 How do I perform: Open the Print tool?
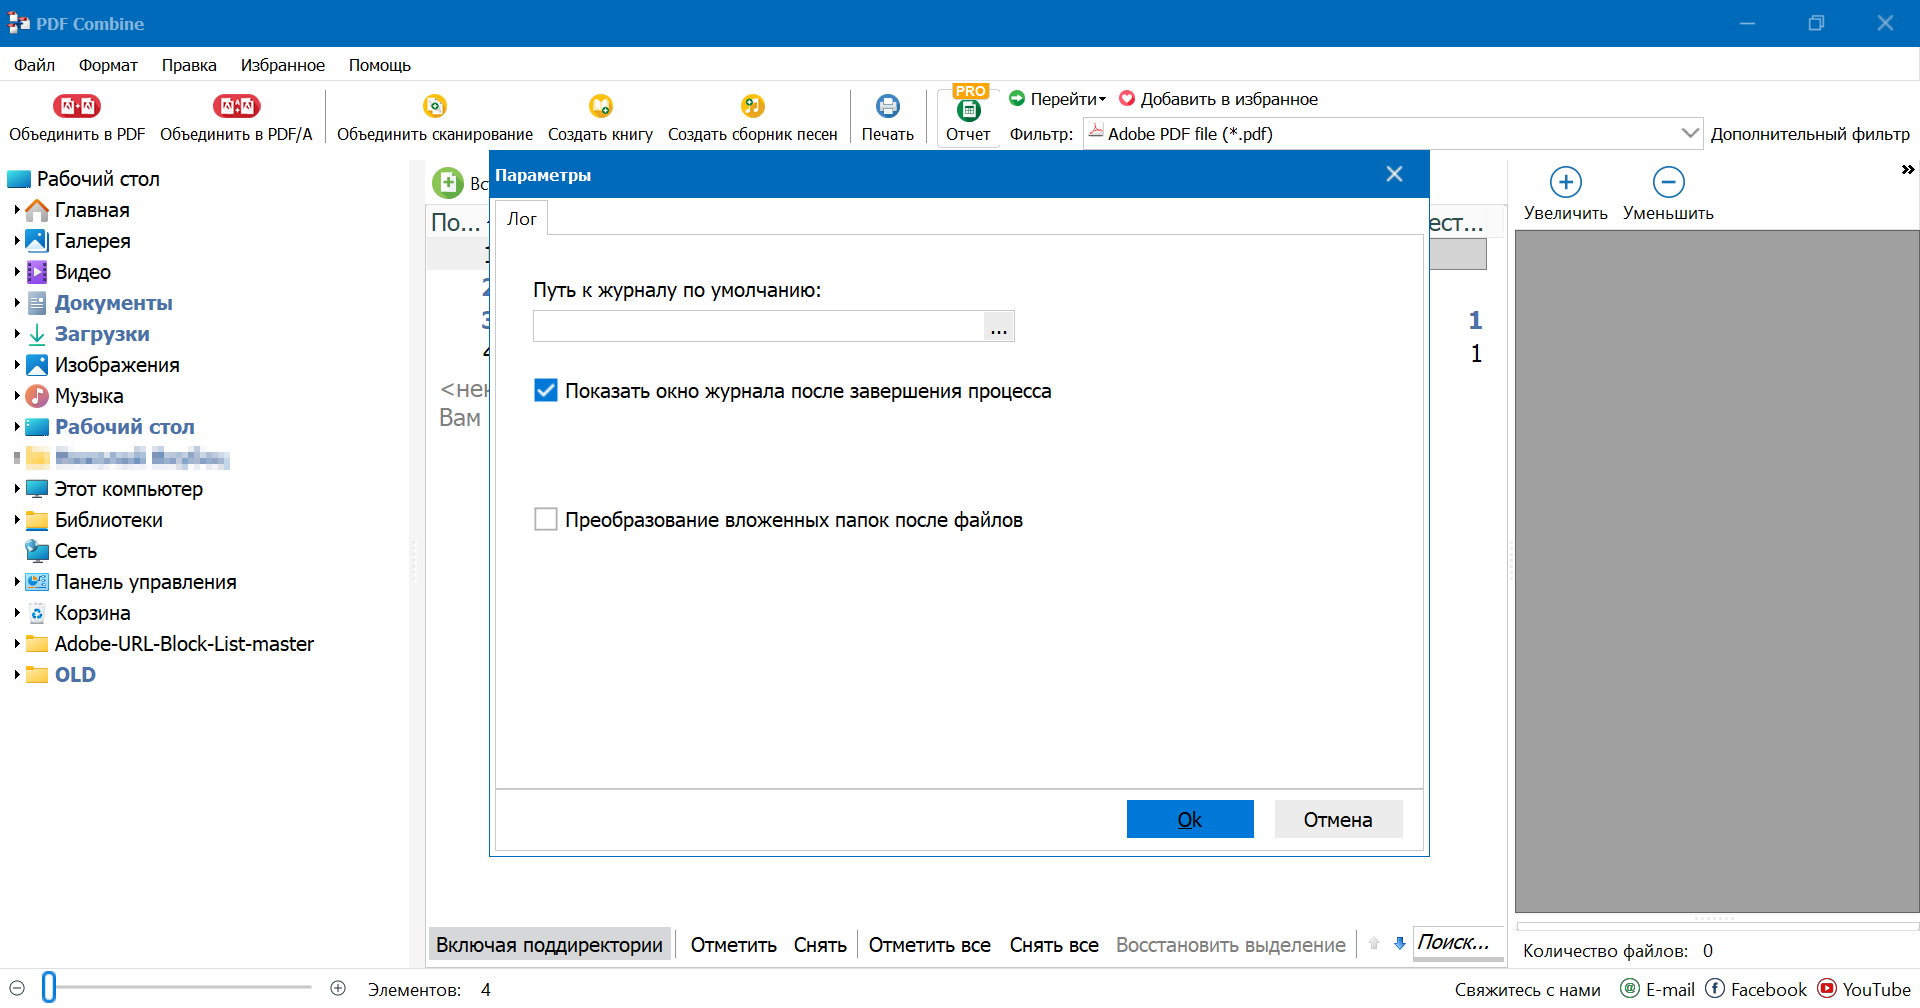887,106
